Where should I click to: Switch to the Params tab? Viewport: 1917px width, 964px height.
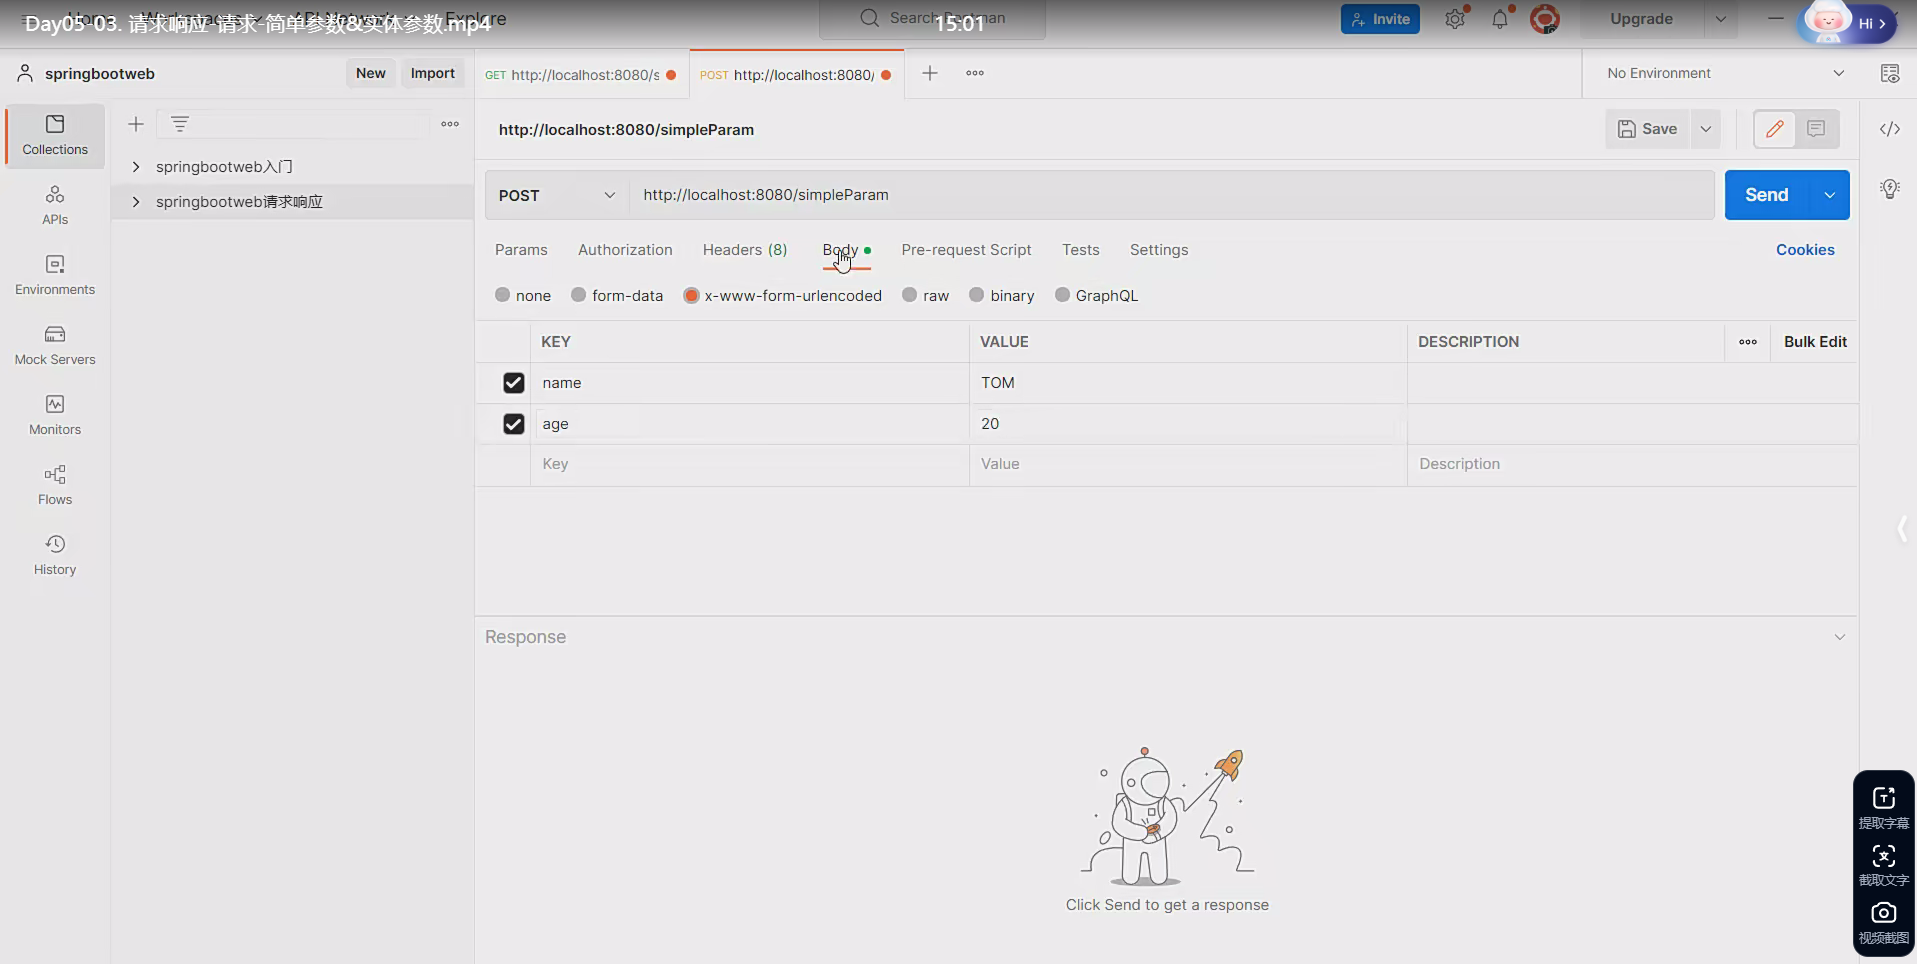click(x=521, y=250)
